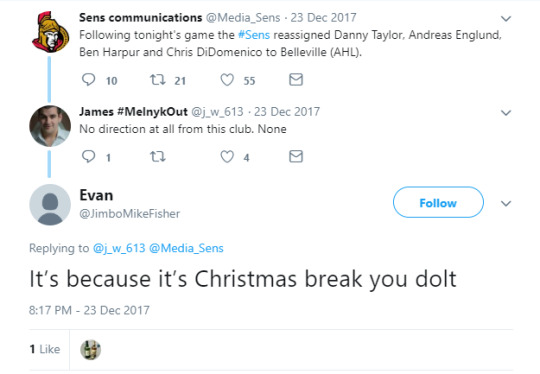This screenshot has height=374, width=540.
Task: Open the 1 Like count
Action: pos(45,349)
